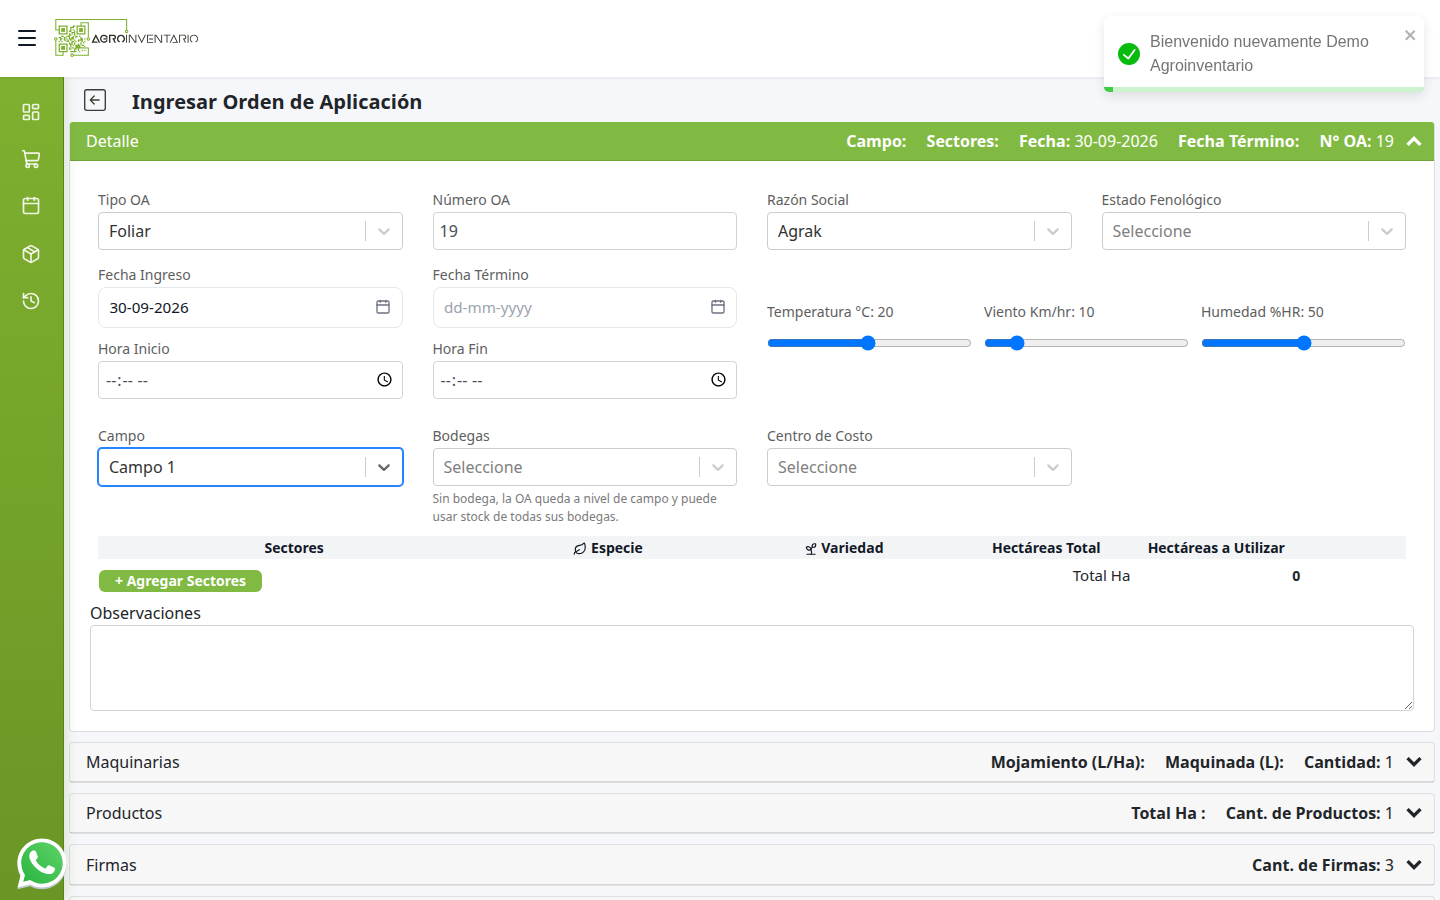Click the Fecha Término date field

point(585,307)
